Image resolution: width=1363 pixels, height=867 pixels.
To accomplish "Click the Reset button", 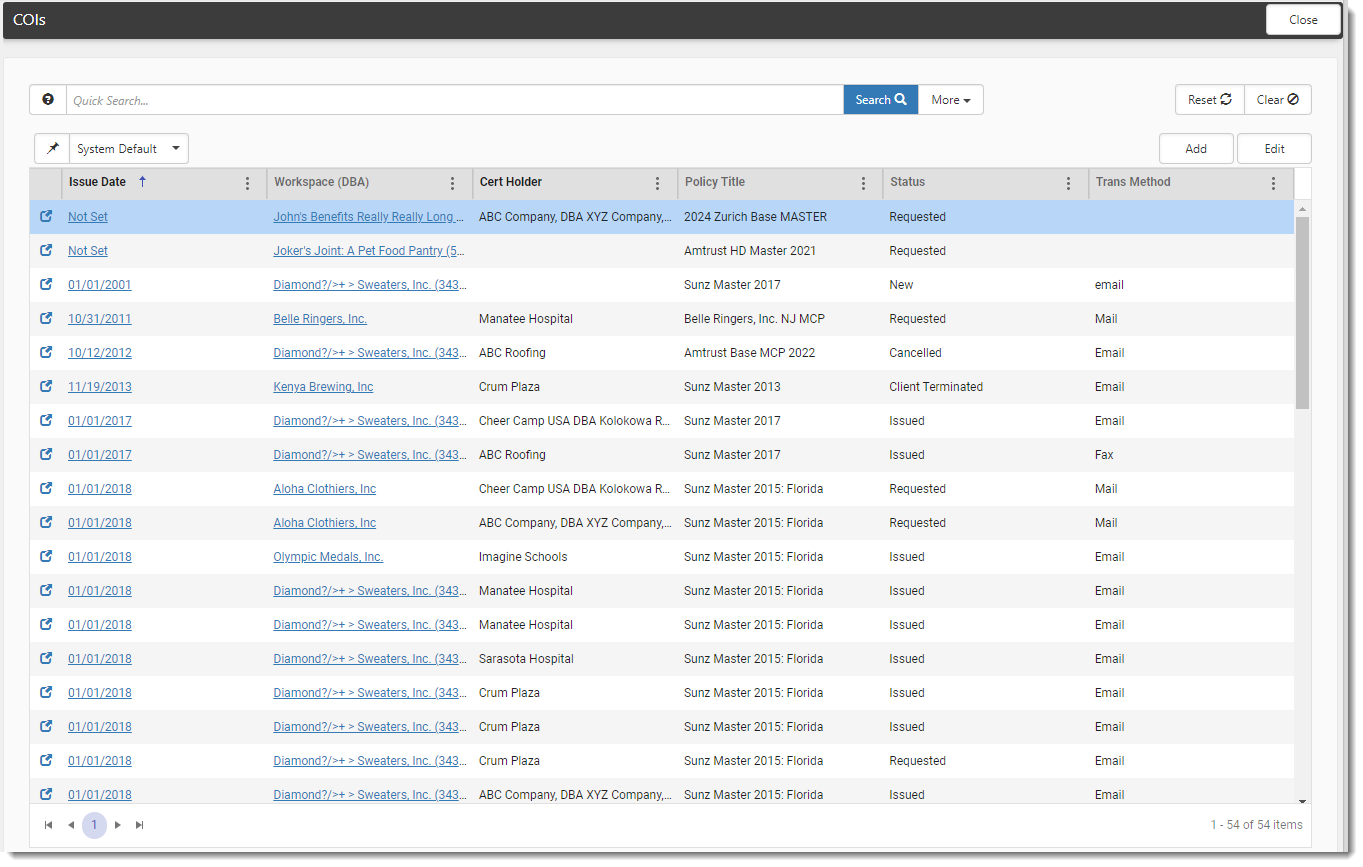I will click(1210, 100).
